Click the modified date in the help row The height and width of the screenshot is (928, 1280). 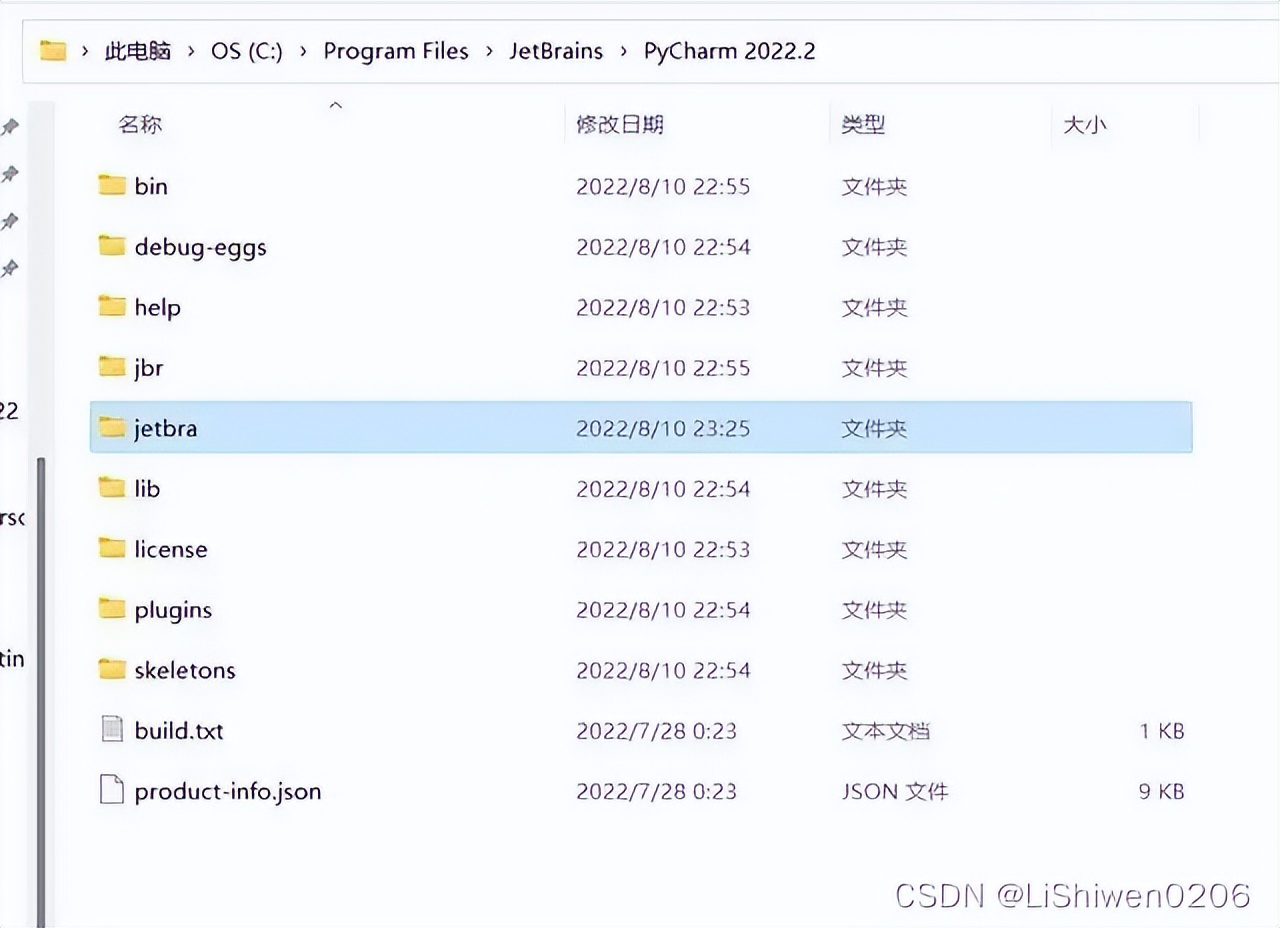click(663, 307)
